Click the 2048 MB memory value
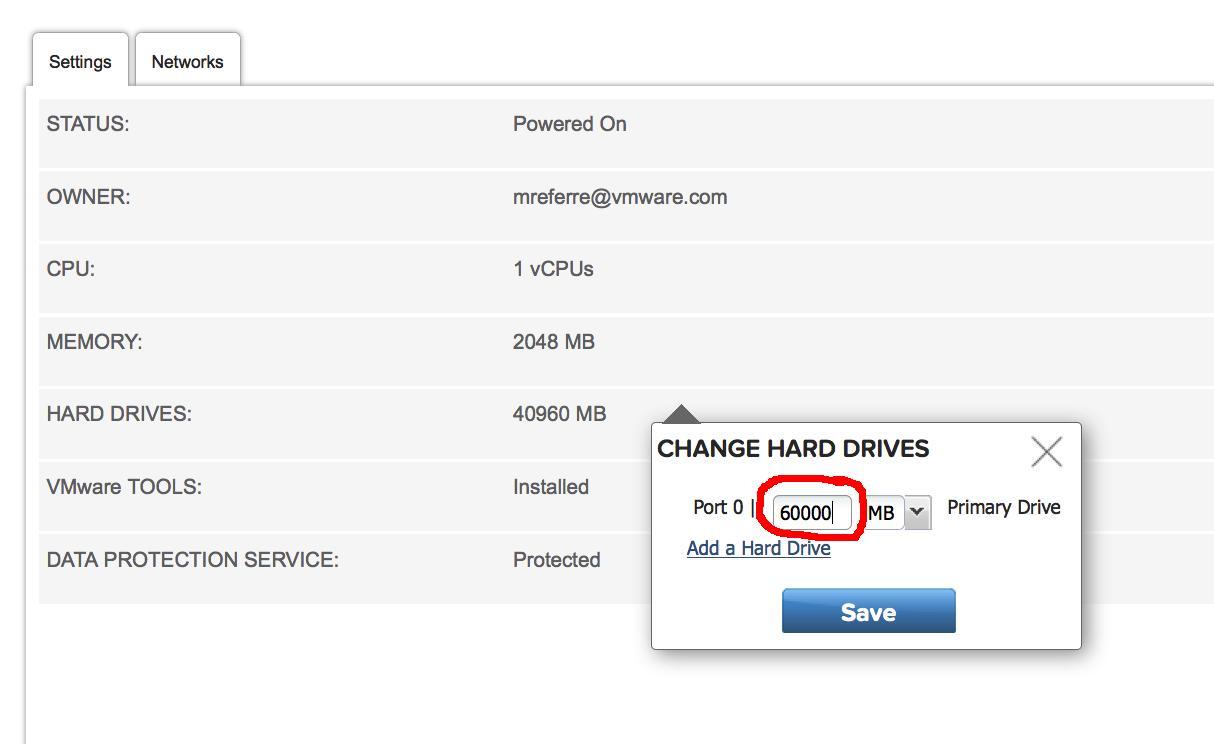This screenshot has width=1214, height=744. click(554, 342)
